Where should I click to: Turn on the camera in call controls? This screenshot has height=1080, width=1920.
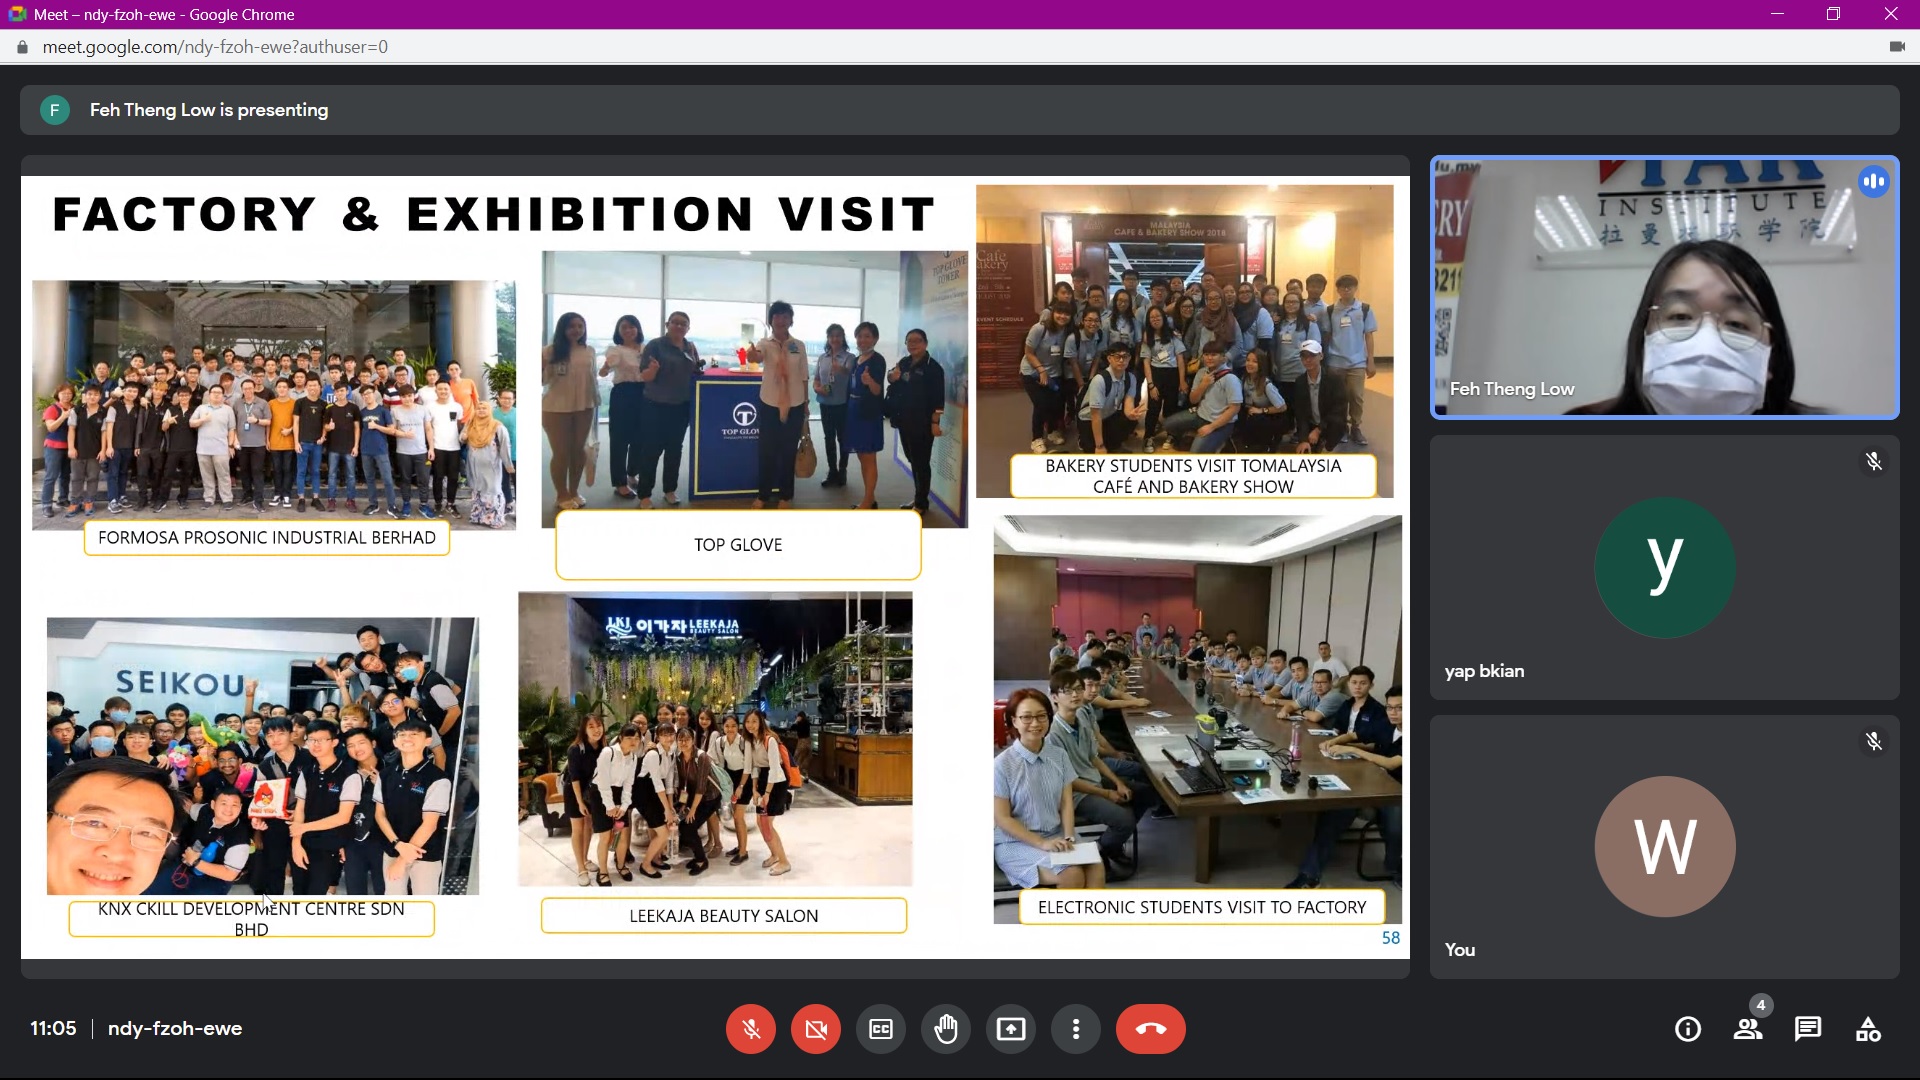point(816,1029)
